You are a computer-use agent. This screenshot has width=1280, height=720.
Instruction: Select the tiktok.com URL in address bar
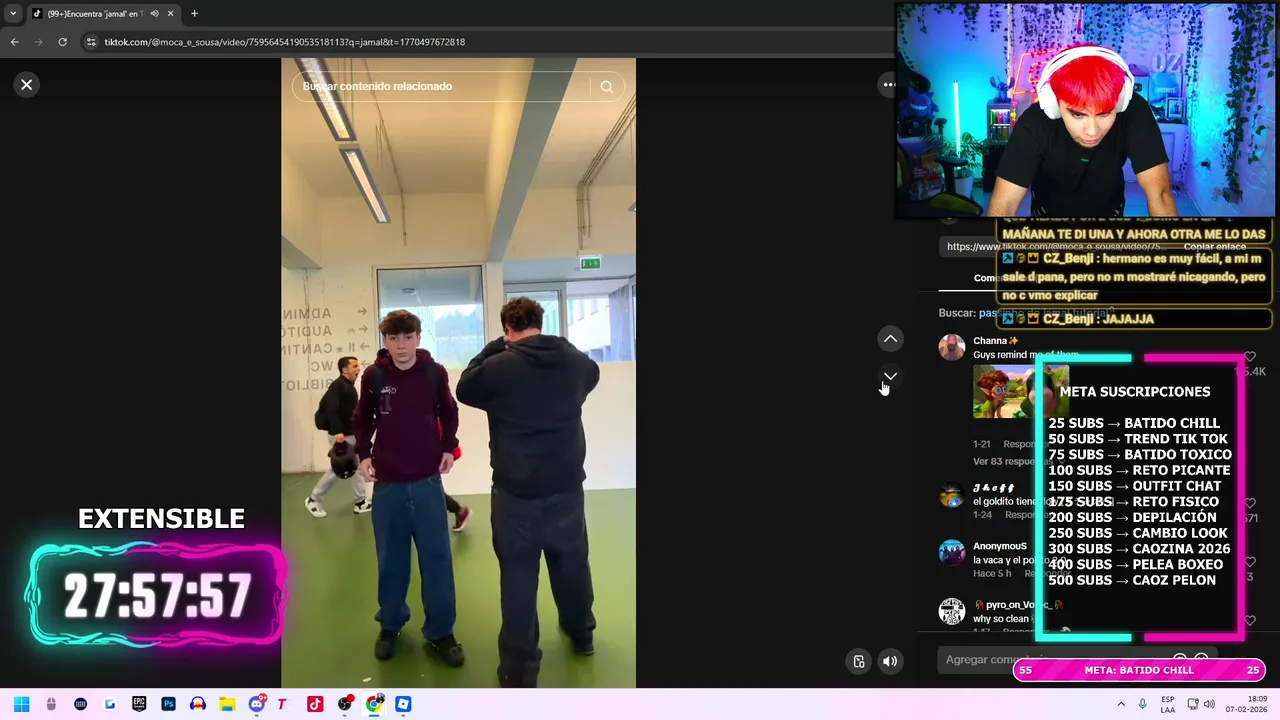[285, 42]
